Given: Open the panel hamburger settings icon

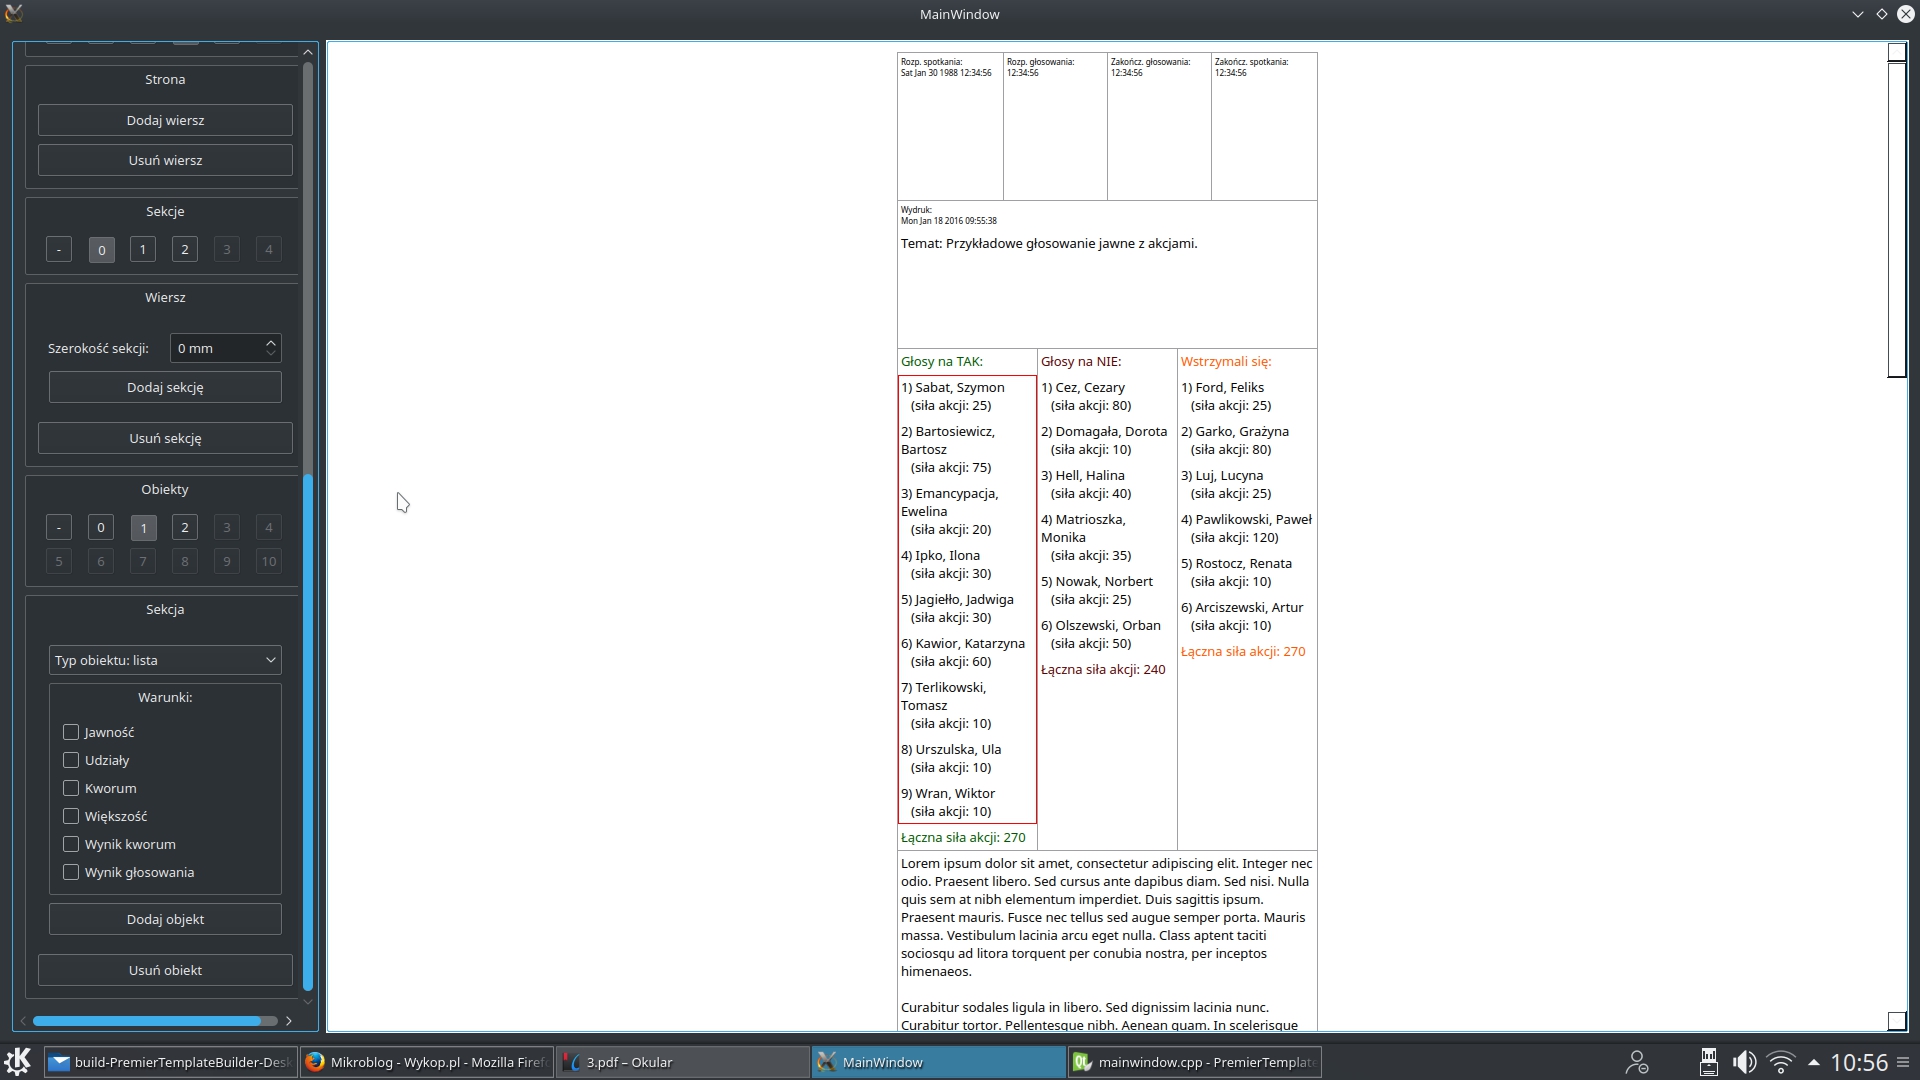Looking at the screenshot, I should click(x=1903, y=1062).
